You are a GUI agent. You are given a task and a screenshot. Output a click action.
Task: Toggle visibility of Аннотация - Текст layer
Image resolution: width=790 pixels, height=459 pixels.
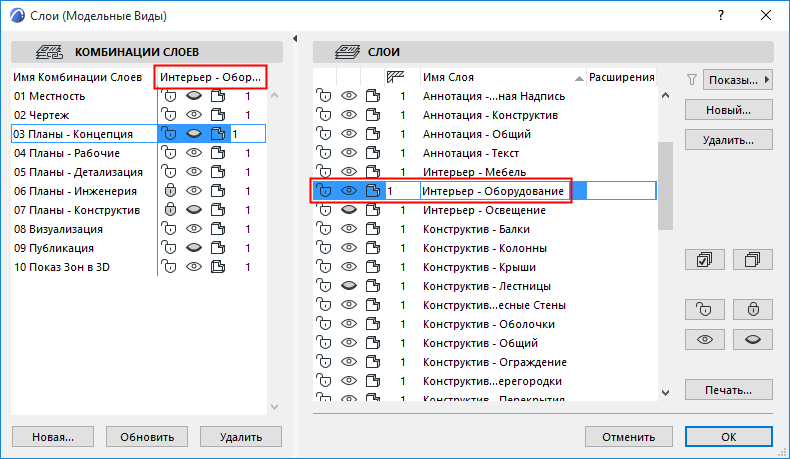click(349, 152)
